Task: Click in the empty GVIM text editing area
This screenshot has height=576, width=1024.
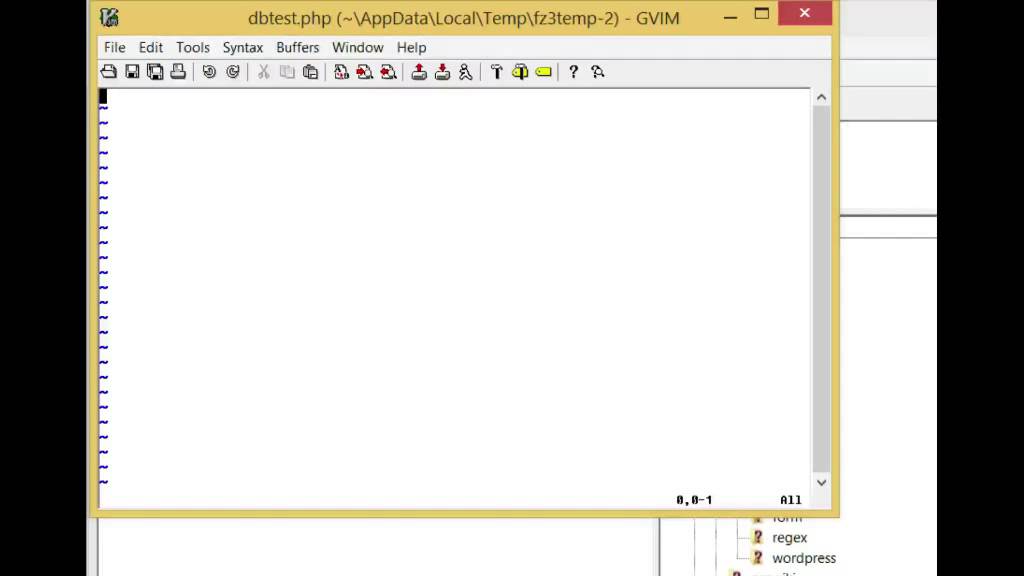Action: [455, 290]
